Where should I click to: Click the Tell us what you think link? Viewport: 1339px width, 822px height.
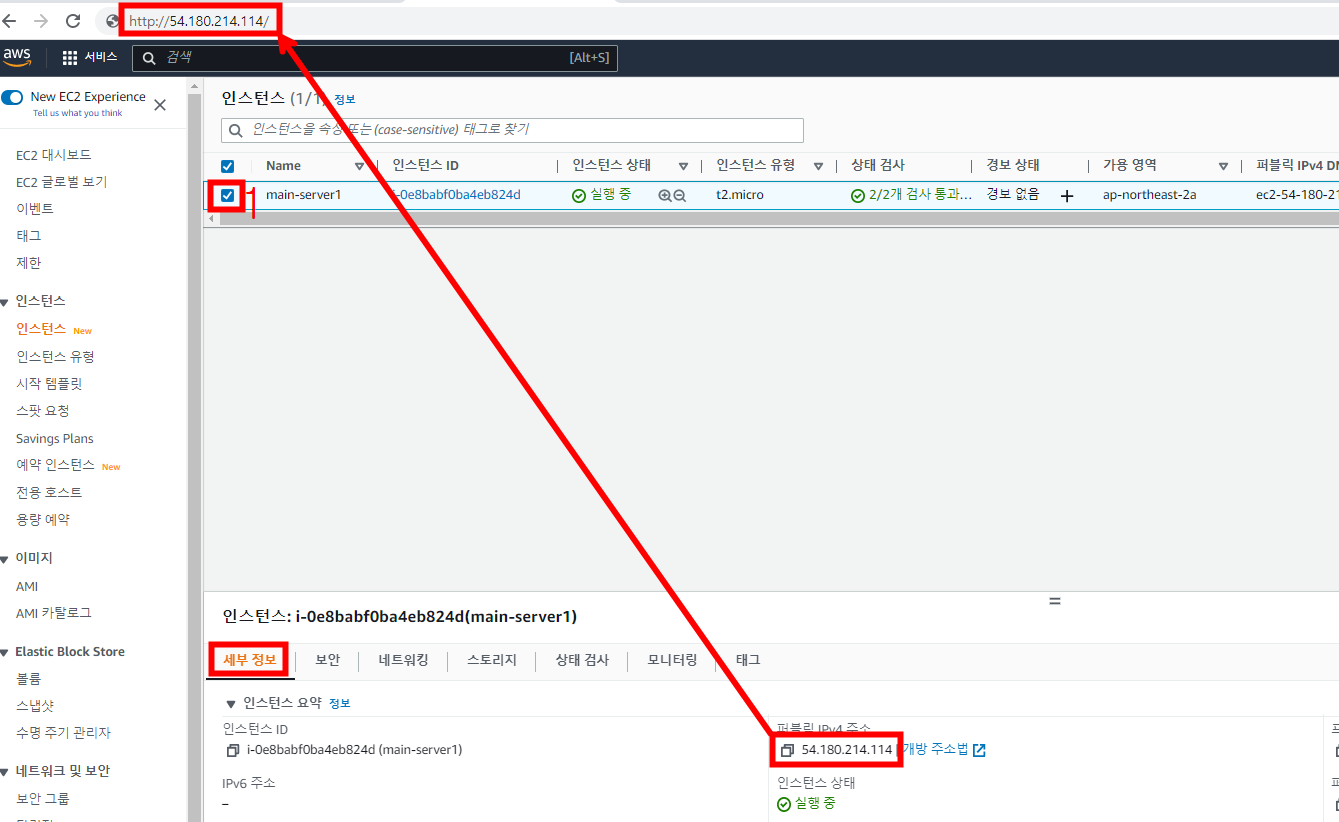(x=78, y=113)
